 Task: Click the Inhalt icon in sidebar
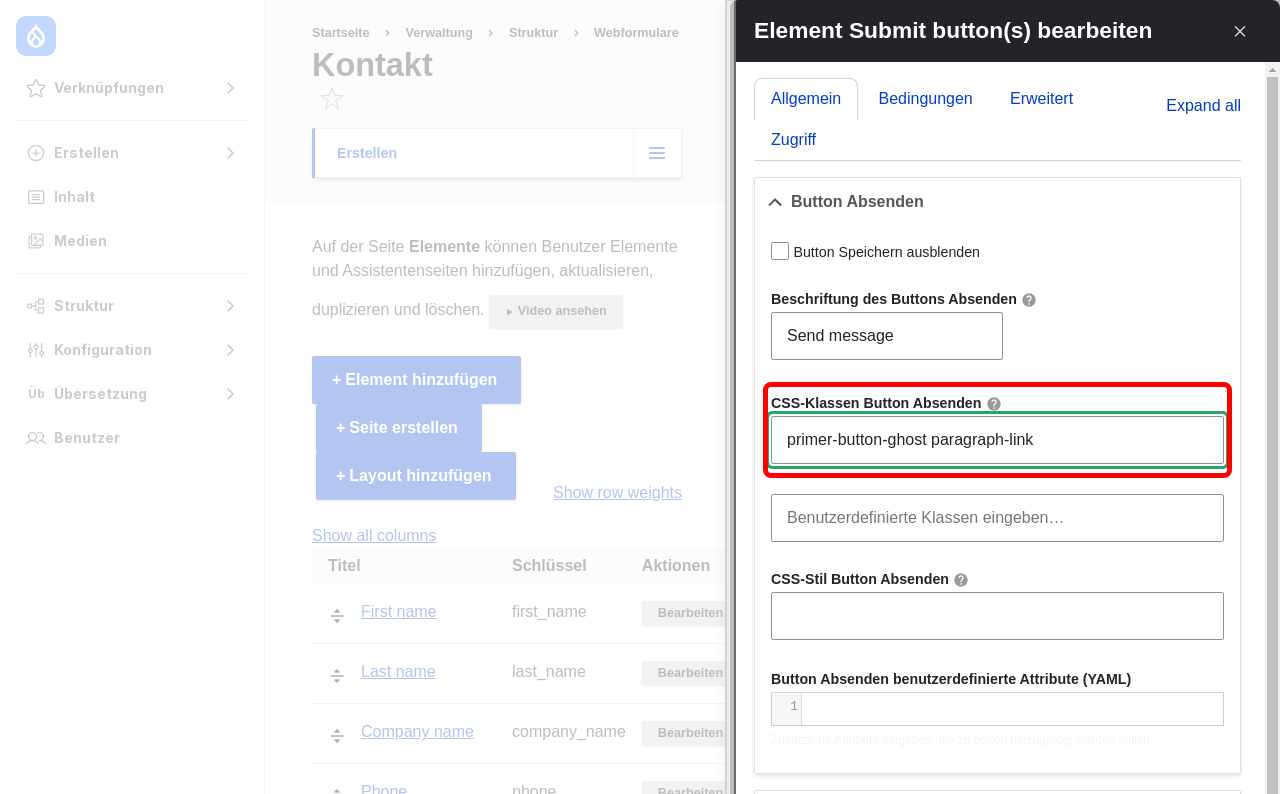36,197
